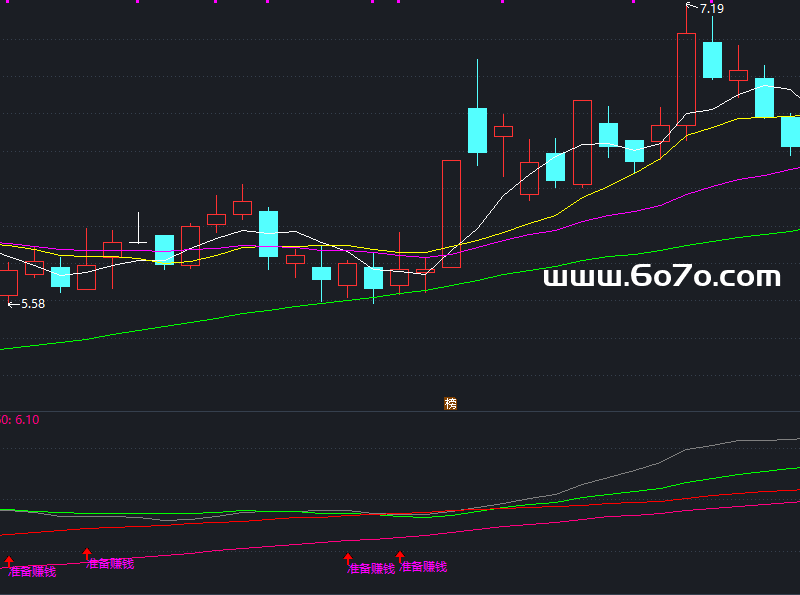Screen dimensions: 800x595
Task: Click the arrow marker beside the 7.19 high
Action: 691,7
